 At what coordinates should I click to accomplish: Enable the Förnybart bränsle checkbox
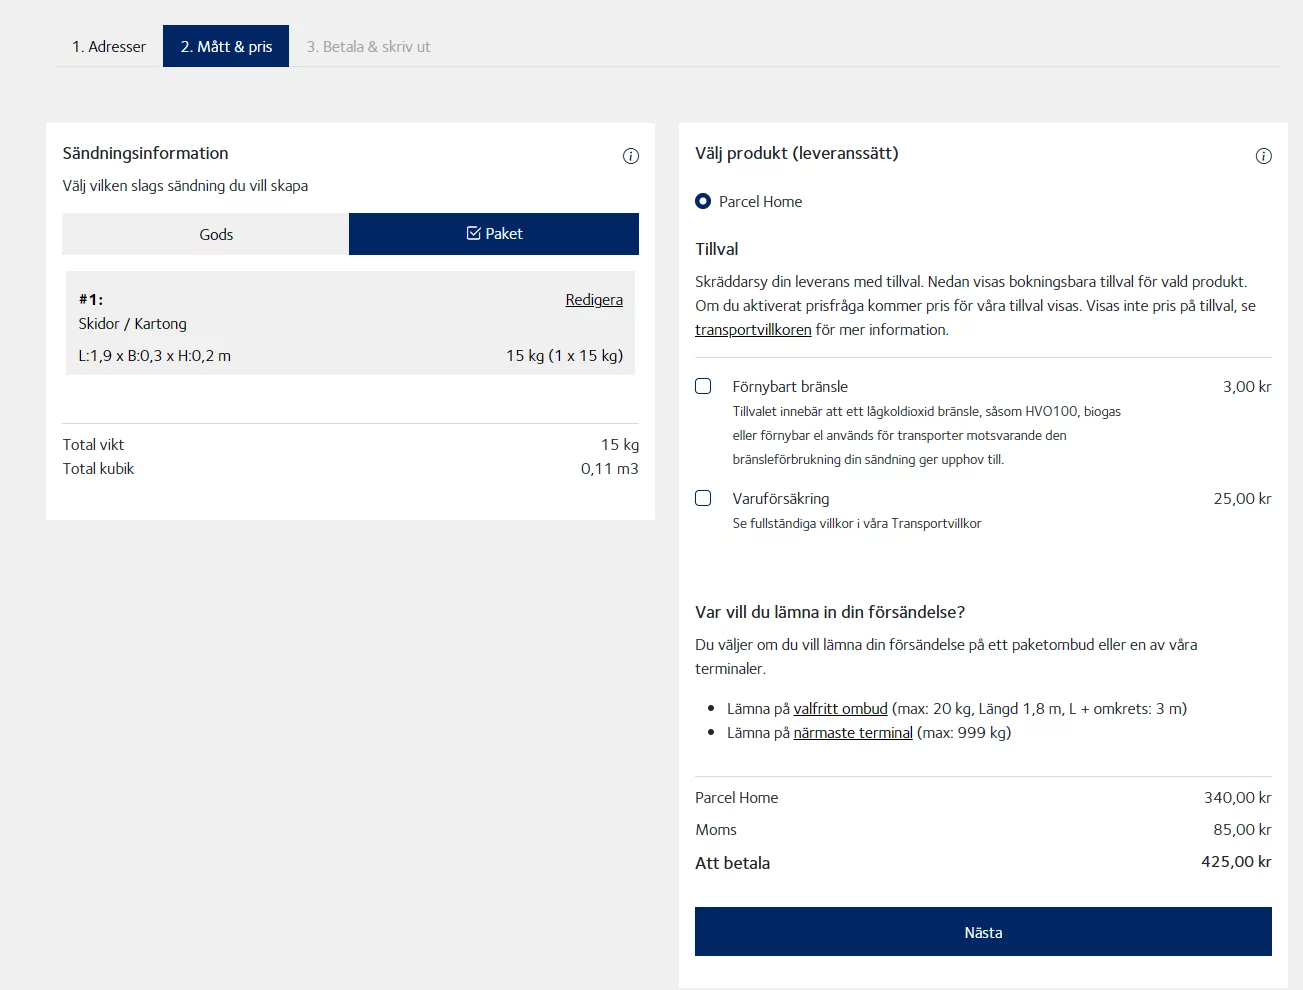(x=703, y=386)
